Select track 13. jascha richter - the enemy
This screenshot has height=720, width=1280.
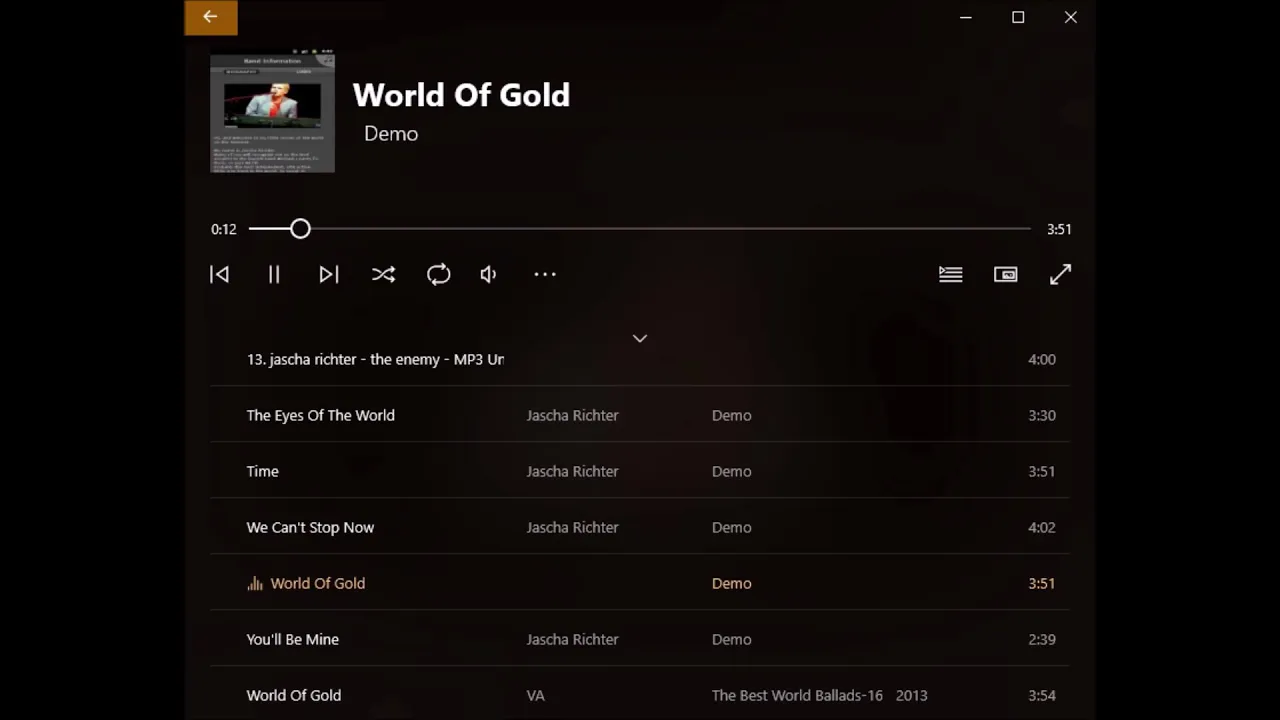coord(640,359)
